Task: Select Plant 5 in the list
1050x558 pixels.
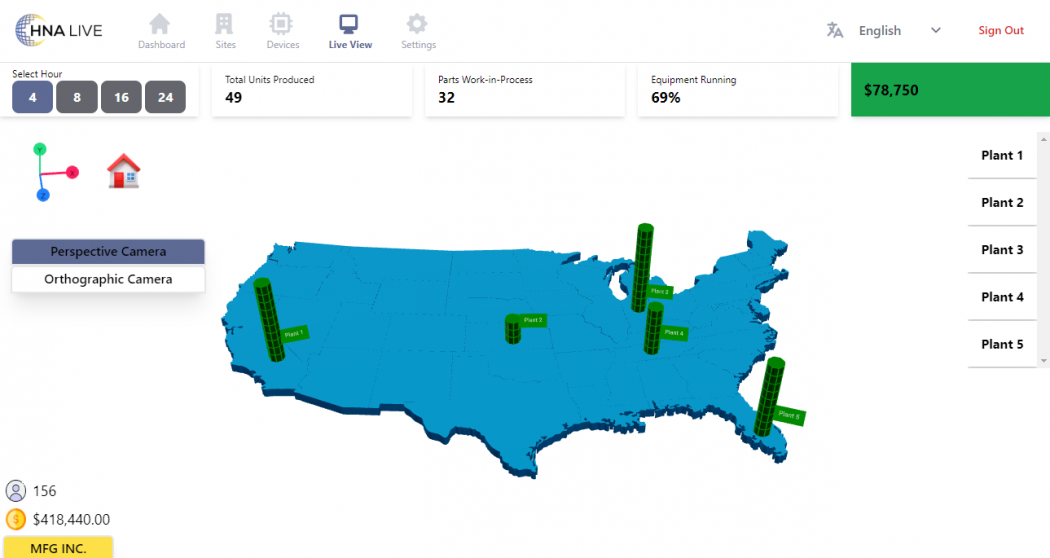Action: coord(1002,344)
